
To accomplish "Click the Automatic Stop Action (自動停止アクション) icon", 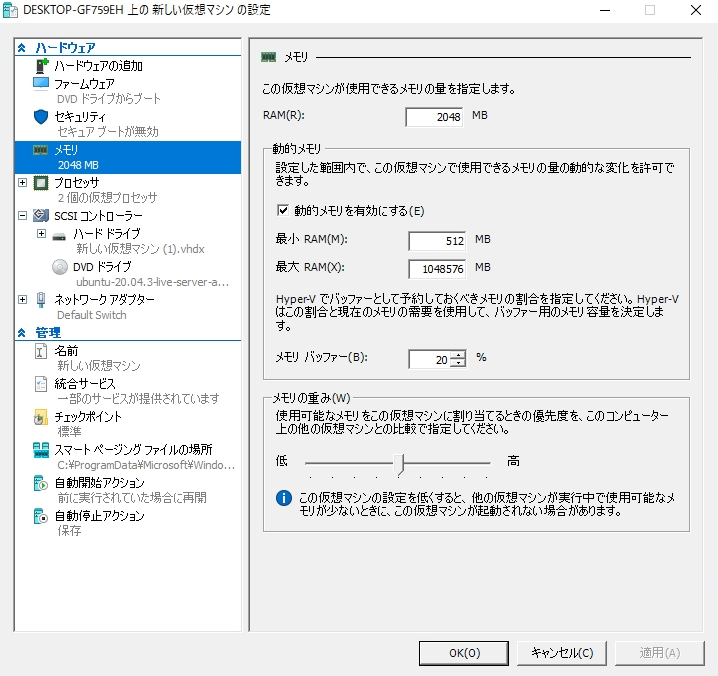I will [41, 516].
